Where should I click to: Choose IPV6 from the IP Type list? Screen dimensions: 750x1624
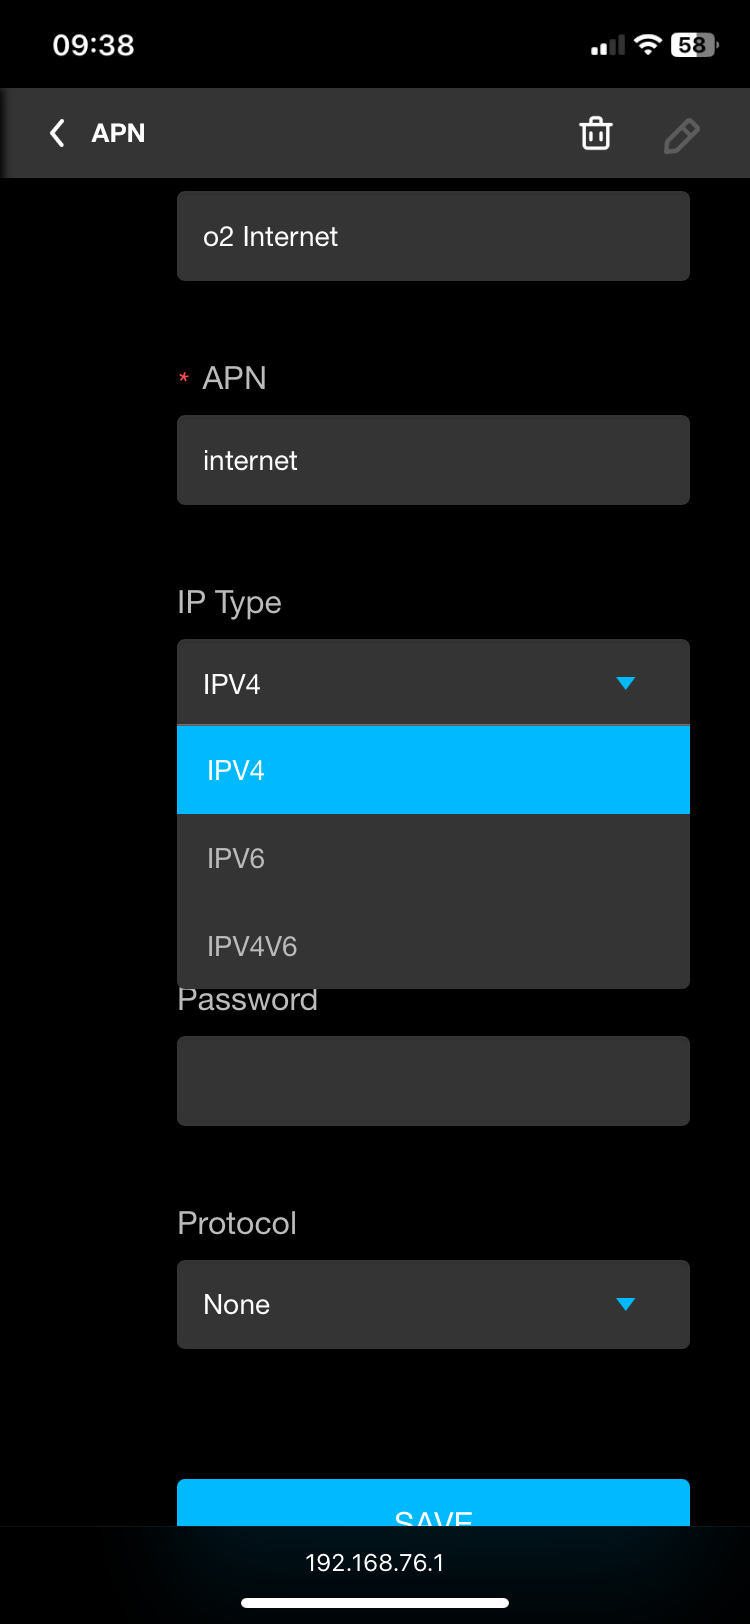point(433,858)
